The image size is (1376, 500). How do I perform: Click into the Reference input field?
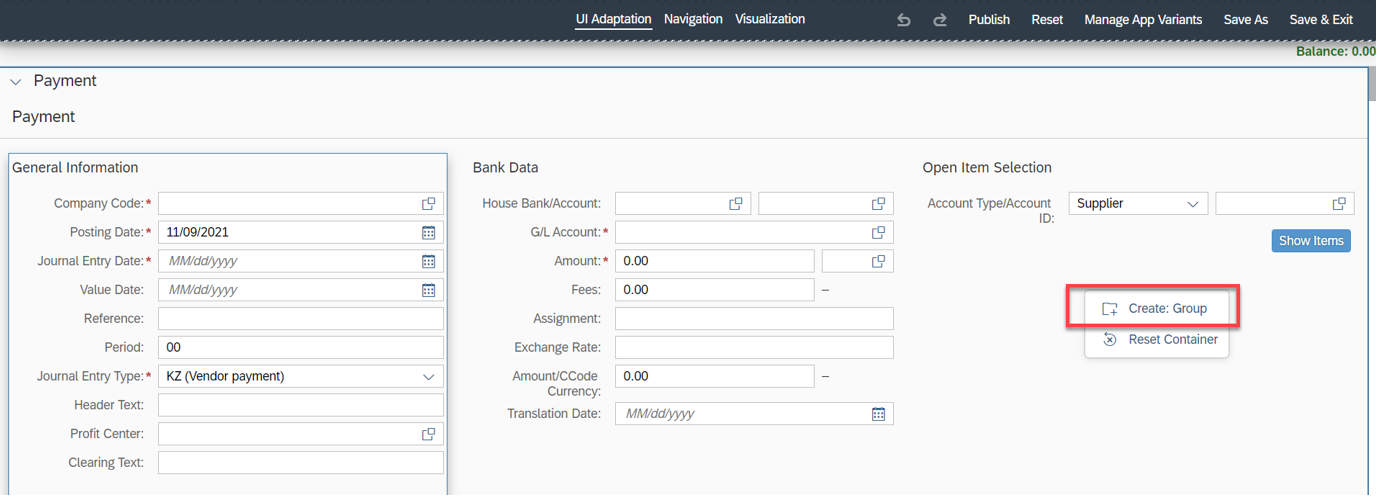click(300, 319)
